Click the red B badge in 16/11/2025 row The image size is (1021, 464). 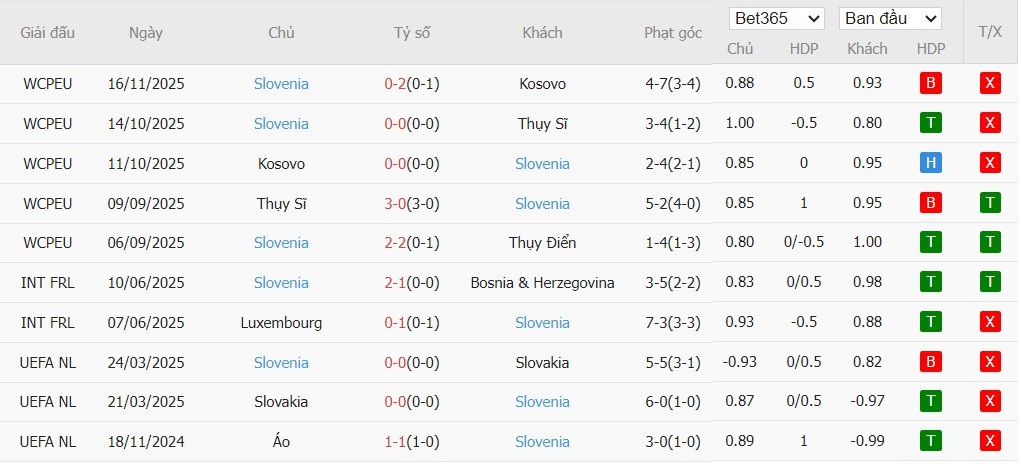point(931,84)
